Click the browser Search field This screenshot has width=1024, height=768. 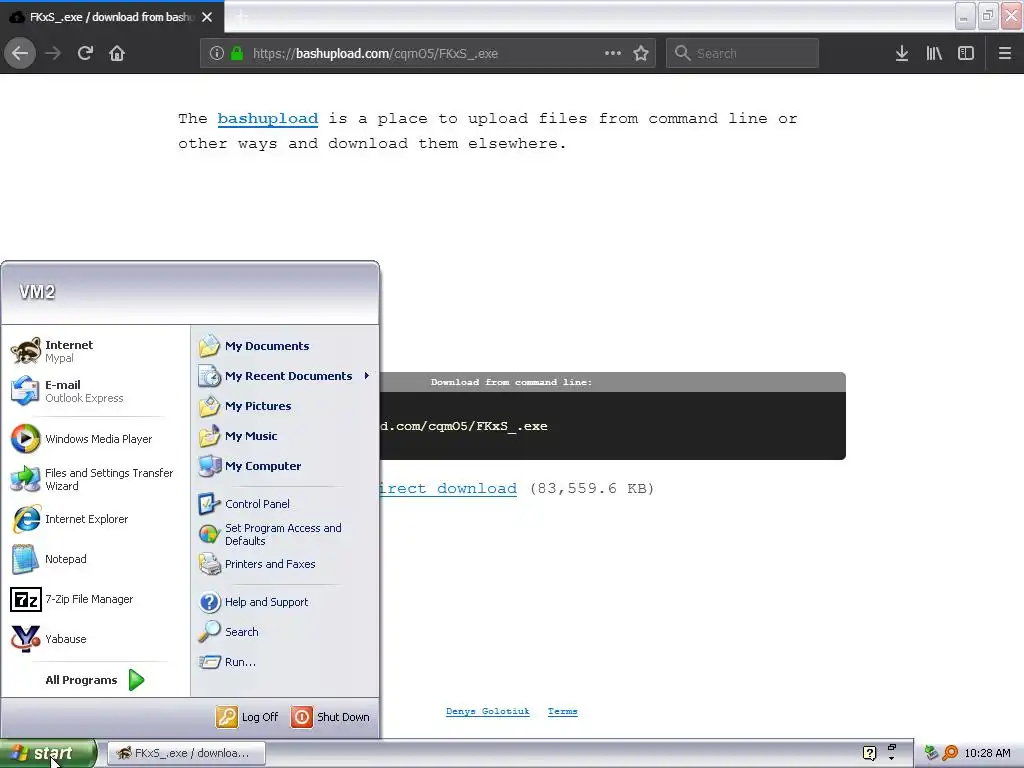742,53
